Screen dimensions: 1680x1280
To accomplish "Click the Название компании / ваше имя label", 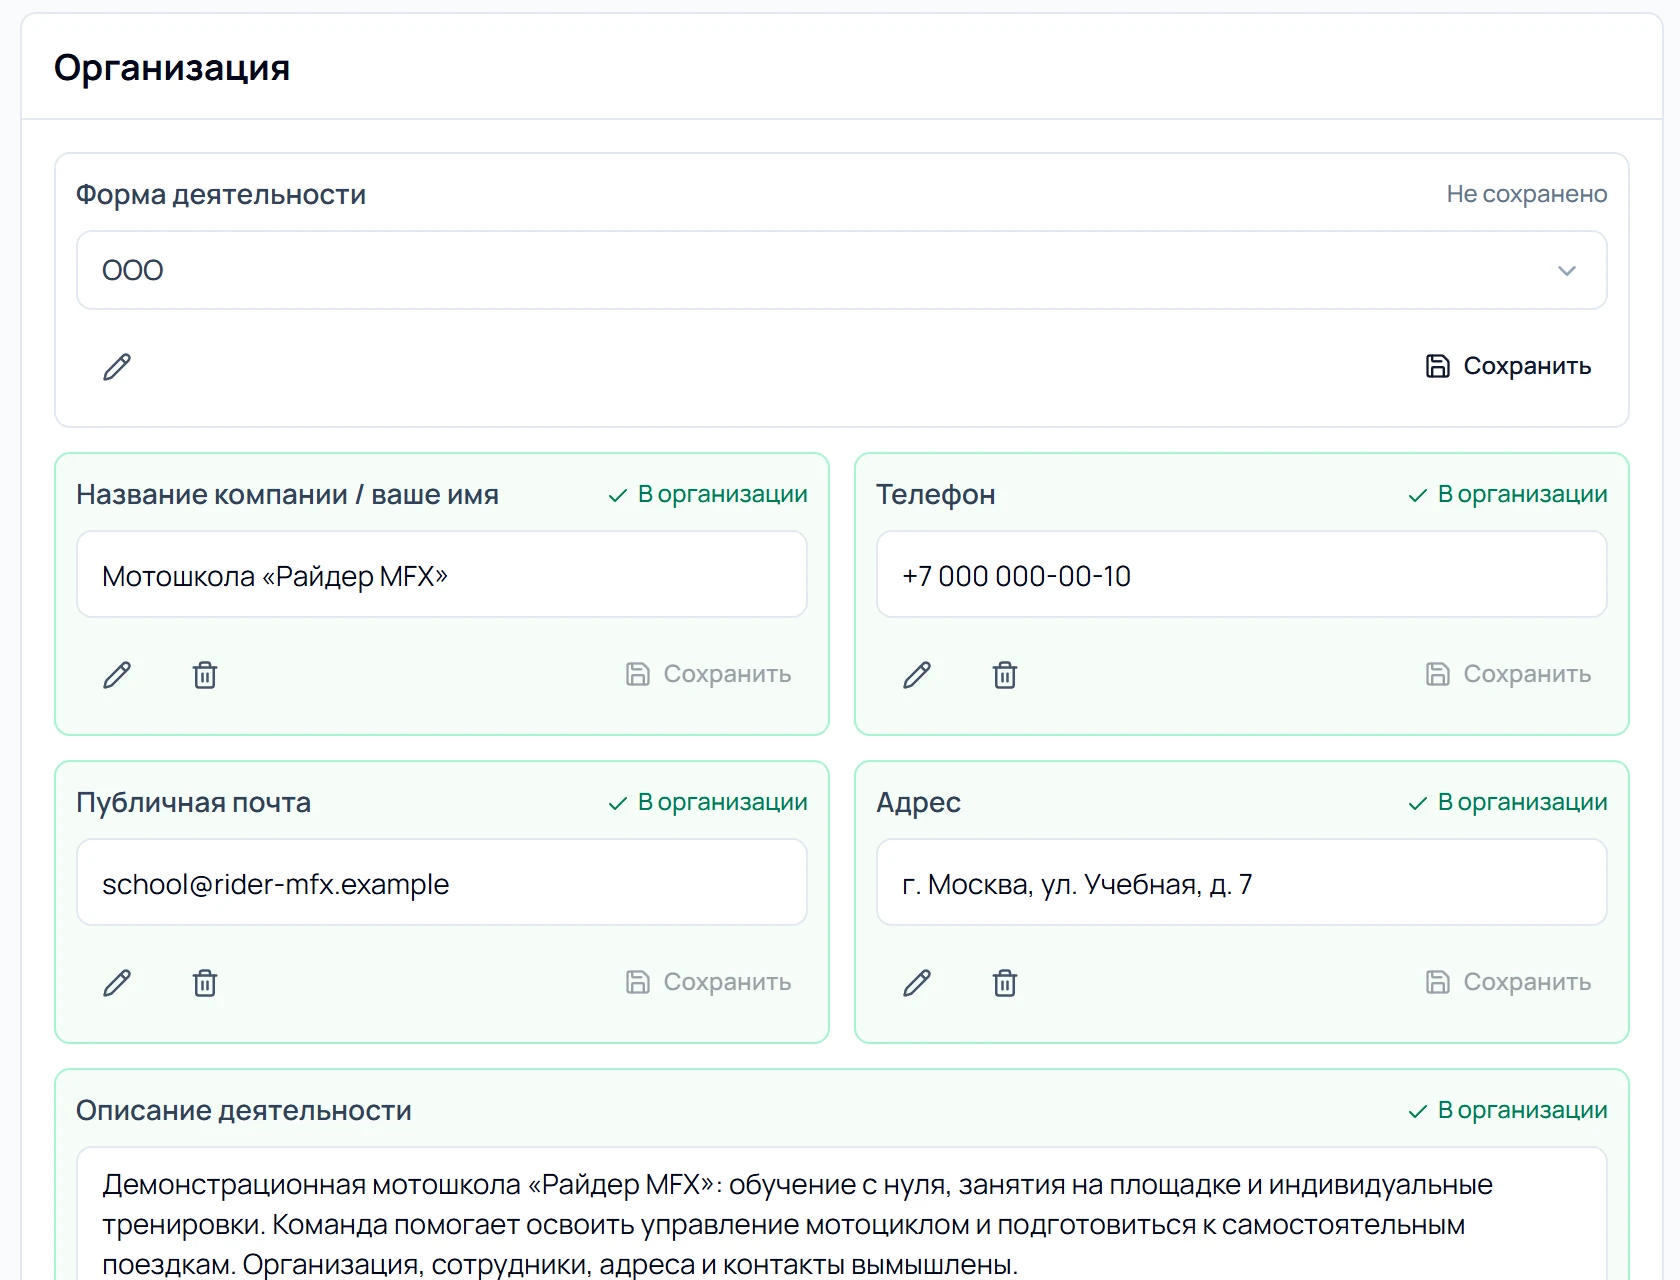I will tap(287, 494).
